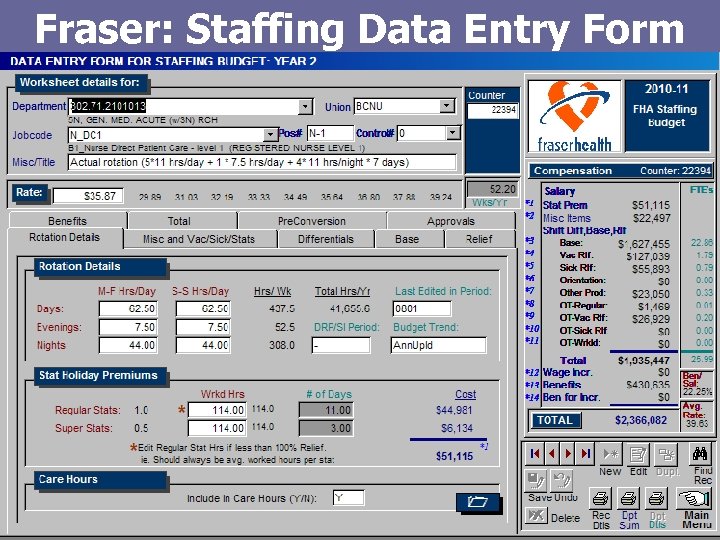Open the folder icon in Care Hours
Viewport: 720px width, 540px height.
(x=478, y=502)
